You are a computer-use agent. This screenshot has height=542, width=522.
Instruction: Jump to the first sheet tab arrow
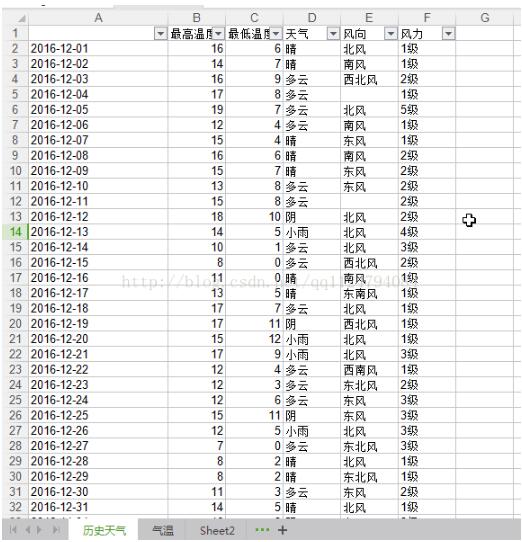(13, 530)
